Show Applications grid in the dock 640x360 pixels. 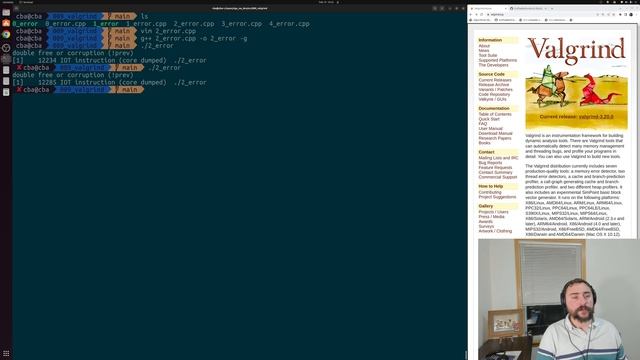click(x=6, y=353)
